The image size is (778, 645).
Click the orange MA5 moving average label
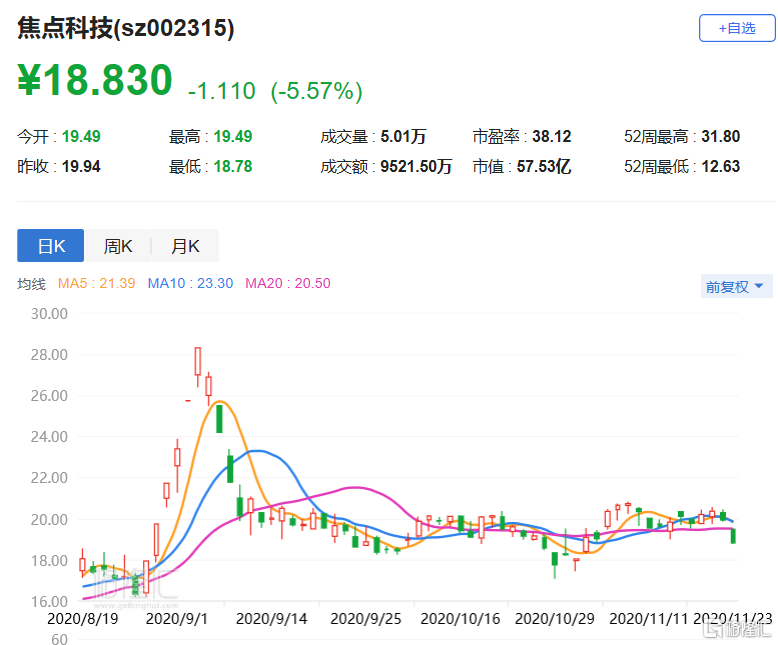[x=96, y=284]
